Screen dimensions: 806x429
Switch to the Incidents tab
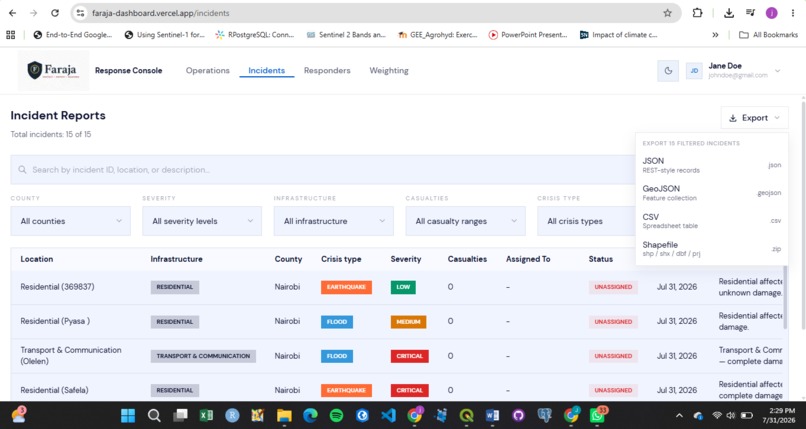click(266, 70)
